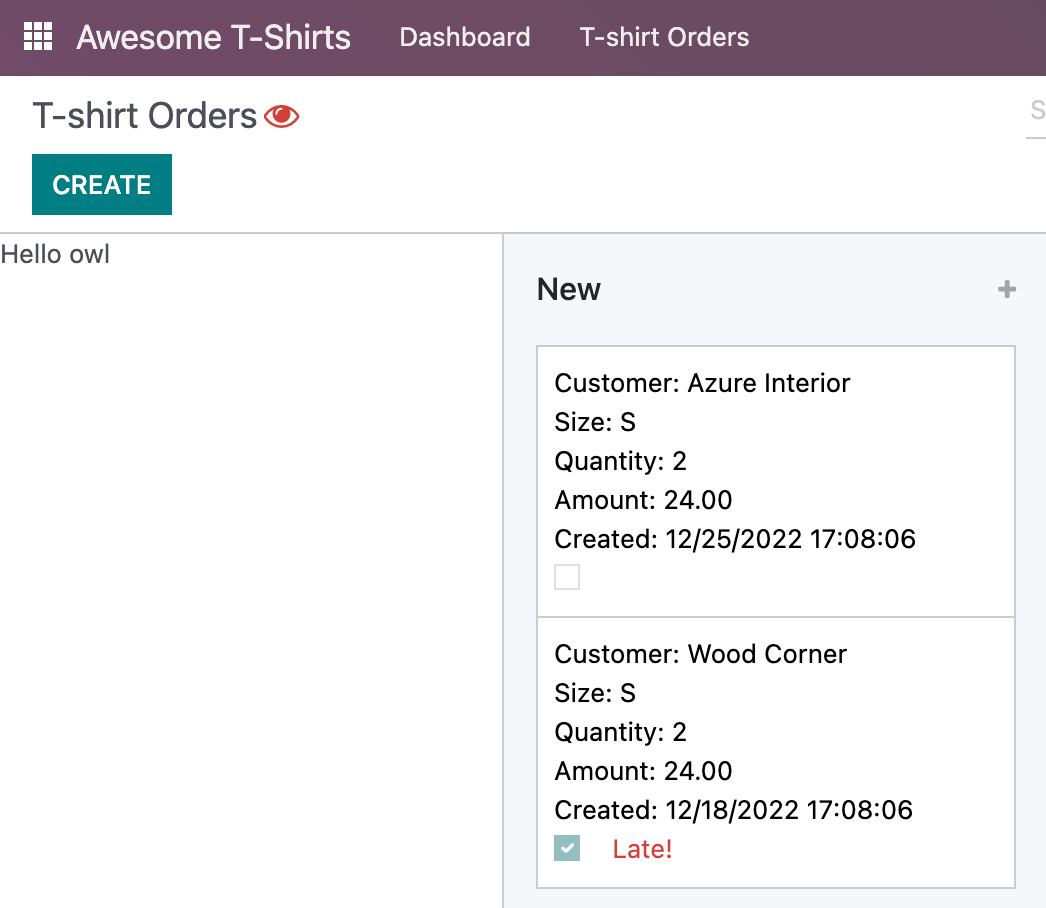
Task: Click the red eye icon beside T-shirt Orders
Action: coord(282,117)
